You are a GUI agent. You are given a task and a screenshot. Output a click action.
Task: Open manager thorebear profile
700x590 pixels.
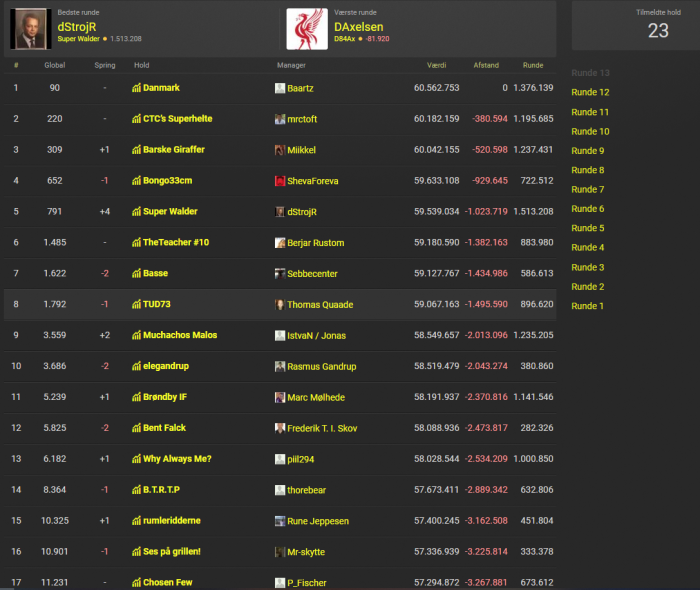pos(306,490)
